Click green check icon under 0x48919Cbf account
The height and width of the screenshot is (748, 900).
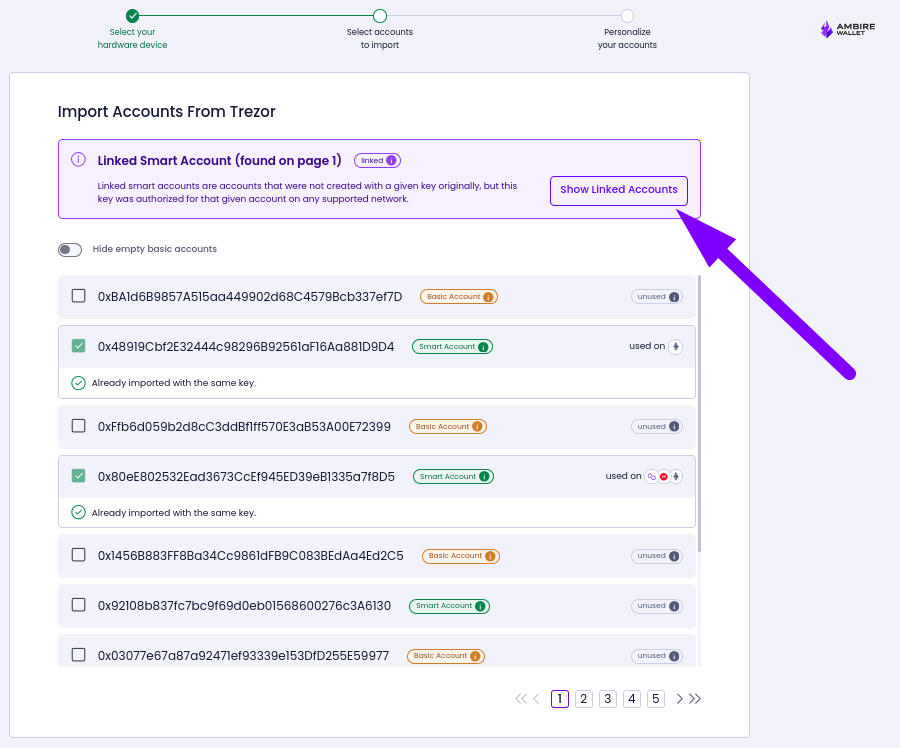tap(78, 383)
